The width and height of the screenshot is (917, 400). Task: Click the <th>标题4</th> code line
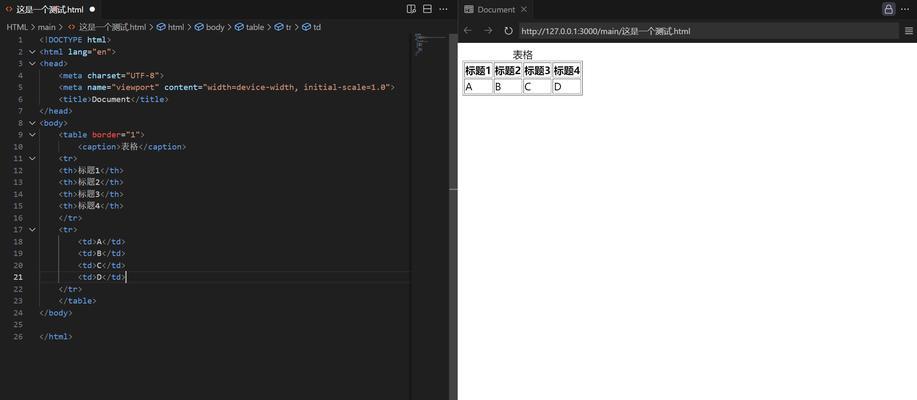(91, 206)
